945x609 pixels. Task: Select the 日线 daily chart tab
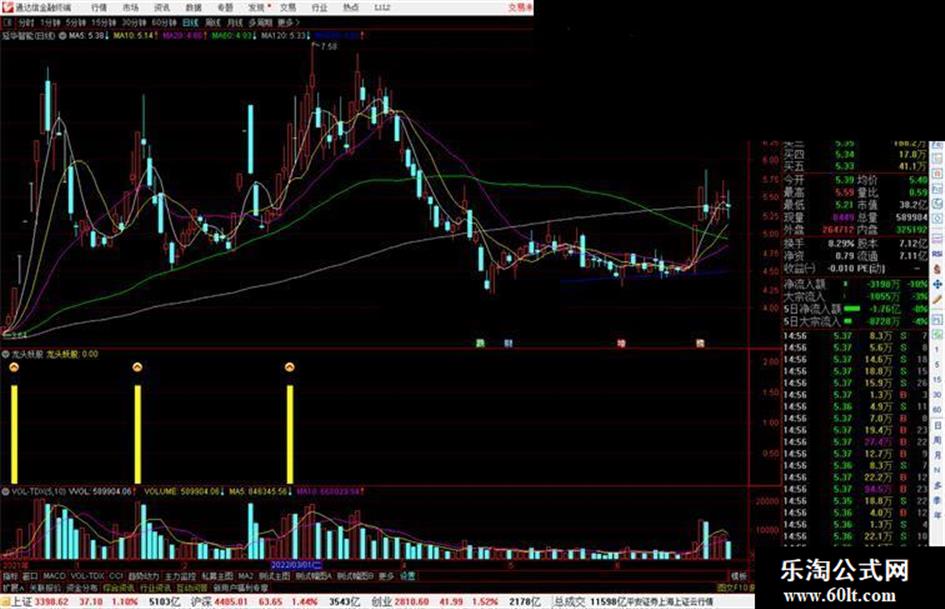[x=190, y=23]
